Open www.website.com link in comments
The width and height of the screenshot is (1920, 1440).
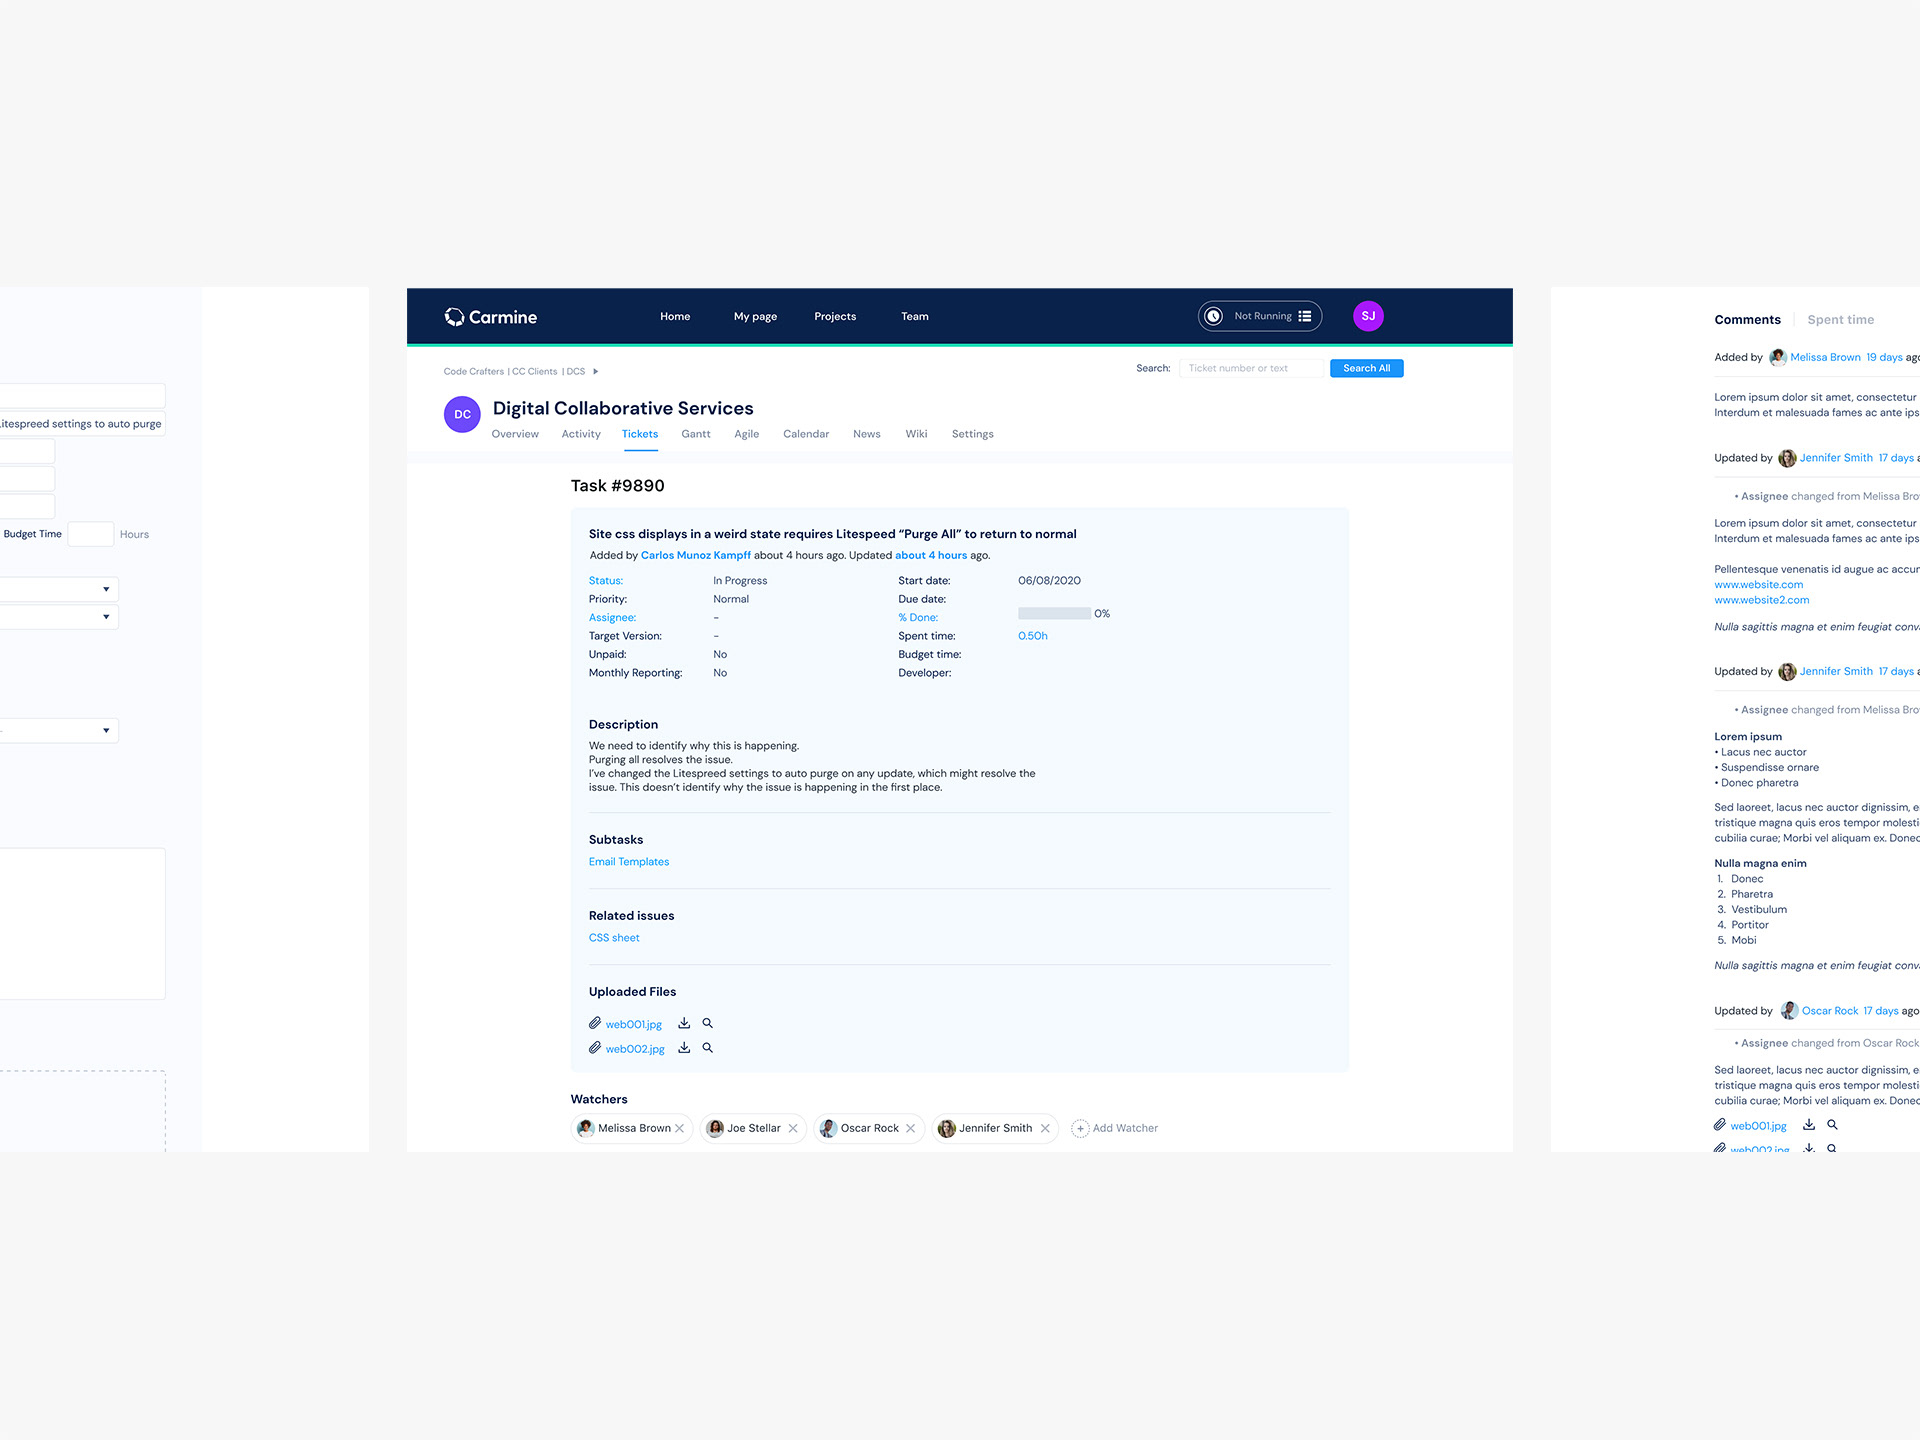(1759, 585)
